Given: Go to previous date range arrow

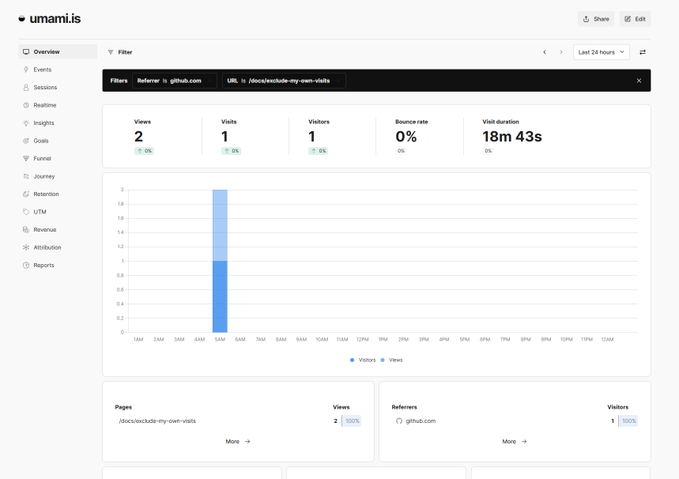Looking at the screenshot, I should [x=545, y=52].
